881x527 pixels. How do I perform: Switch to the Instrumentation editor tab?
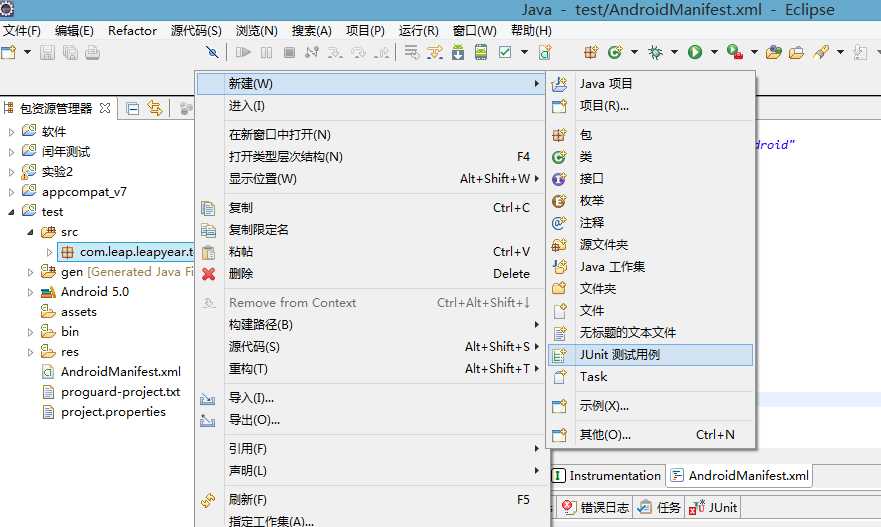[608, 476]
